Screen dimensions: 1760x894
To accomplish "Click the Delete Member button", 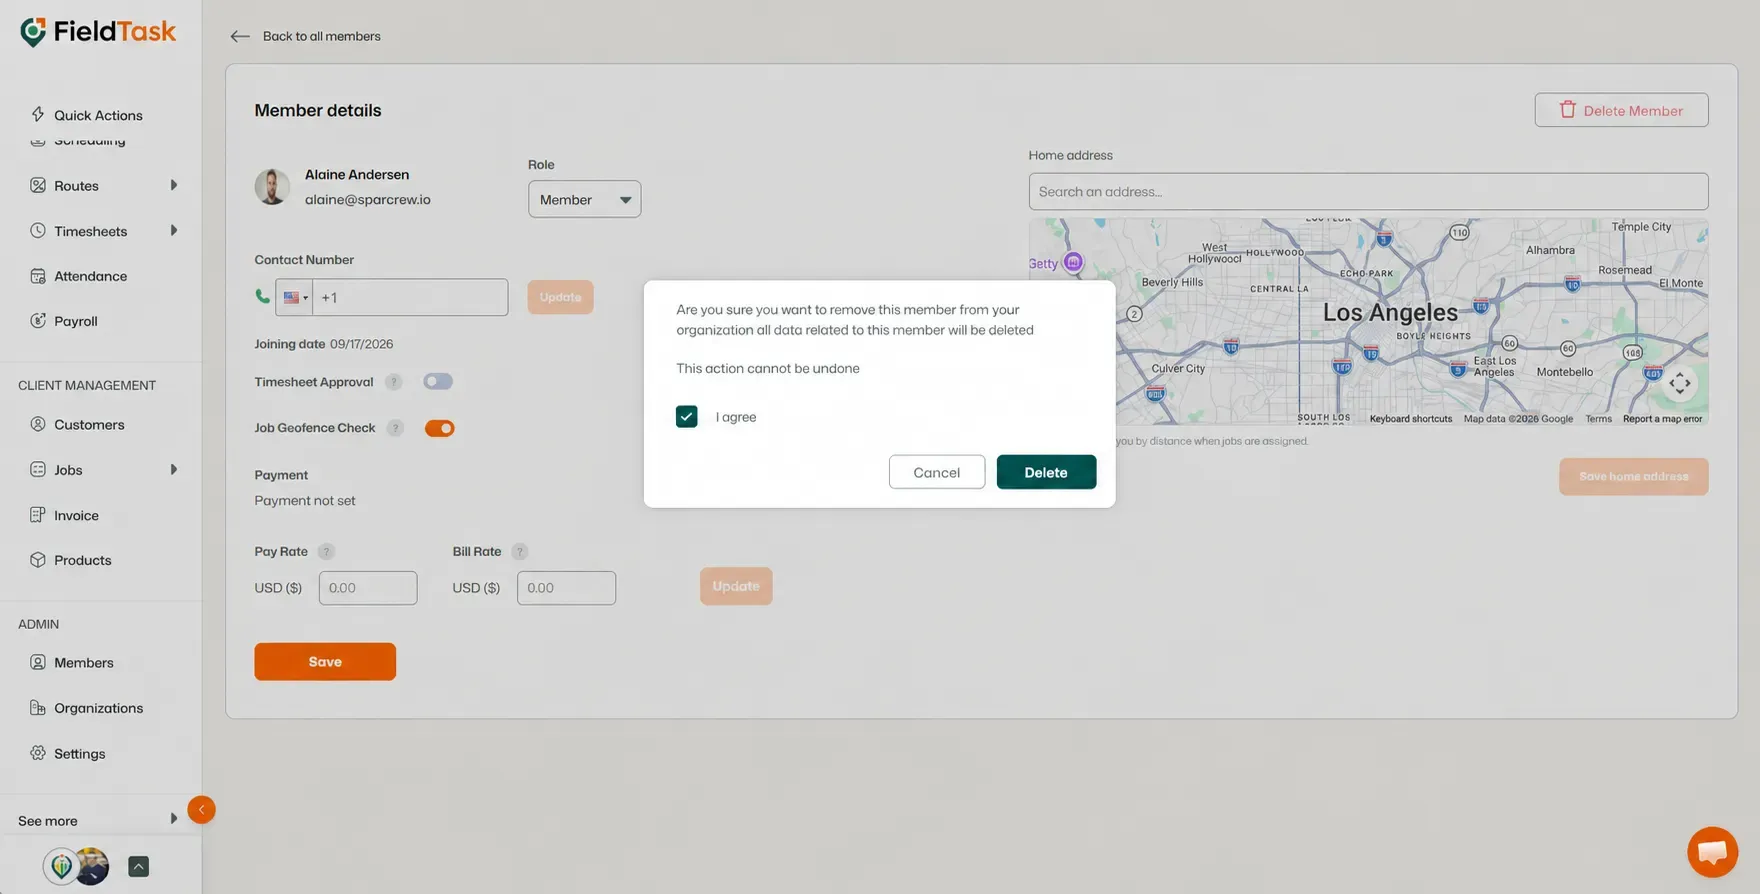I will coord(1621,110).
